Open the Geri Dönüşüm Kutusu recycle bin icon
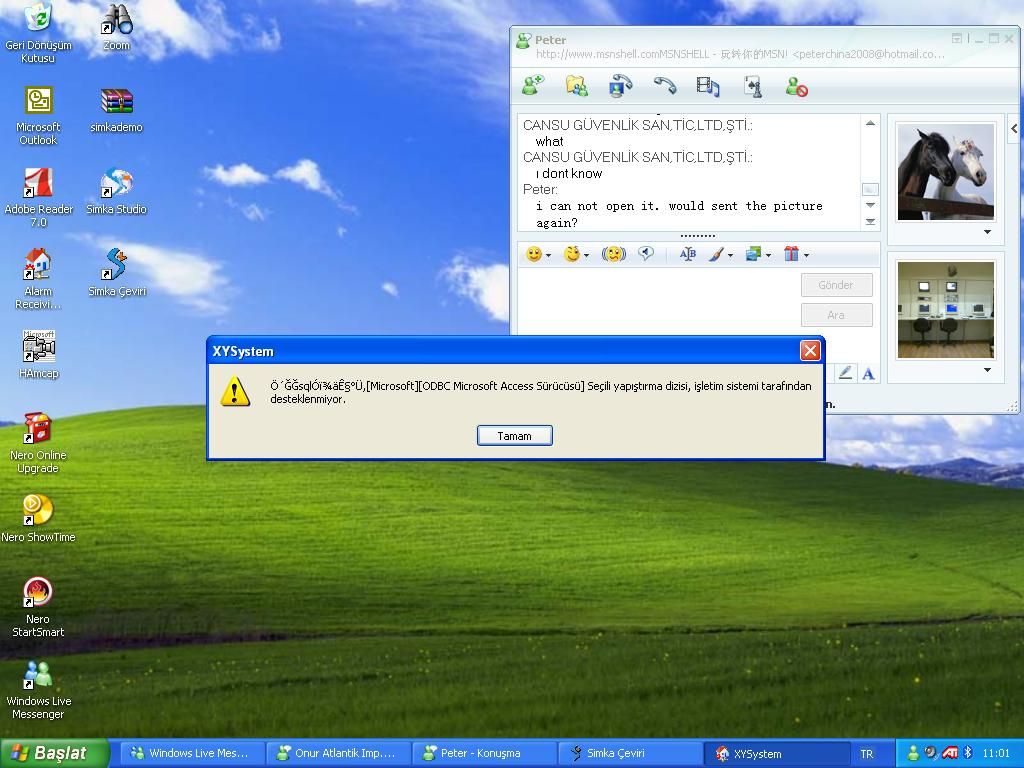Screen dimensions: 1024x768 pyautogui.click(x=38, y=33)
